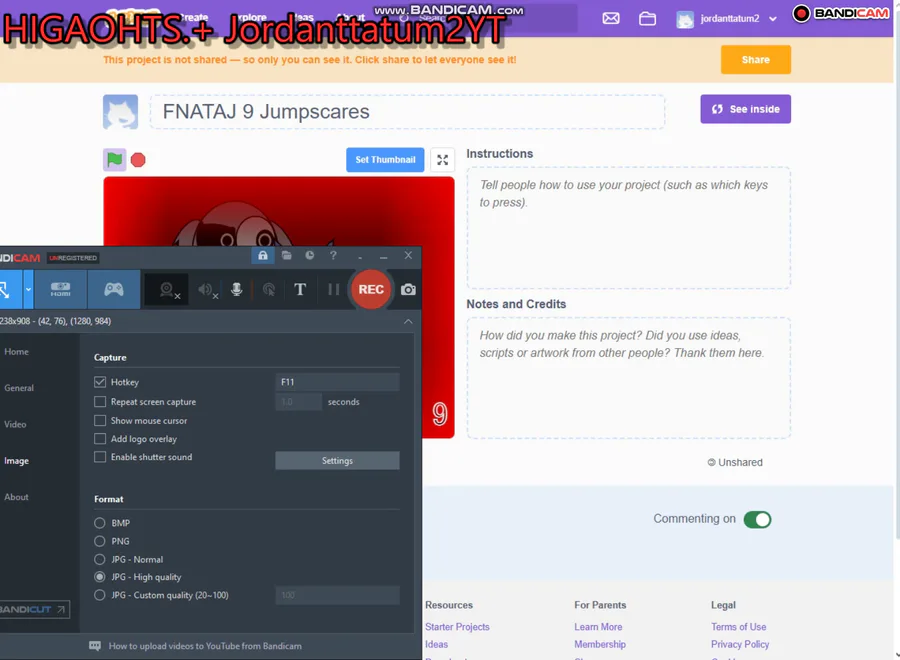
Task: Enable Show mouse cursor checkbox
Action: tap(100, 421)
